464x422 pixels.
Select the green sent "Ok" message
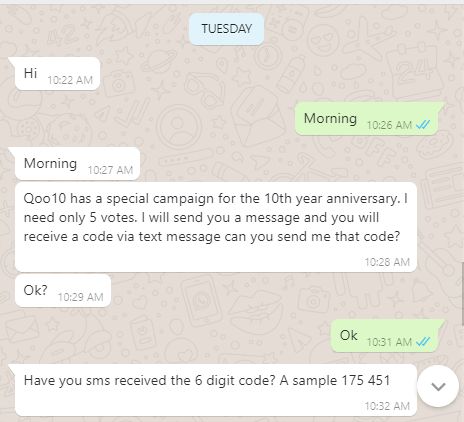click(x=384, y=336)
